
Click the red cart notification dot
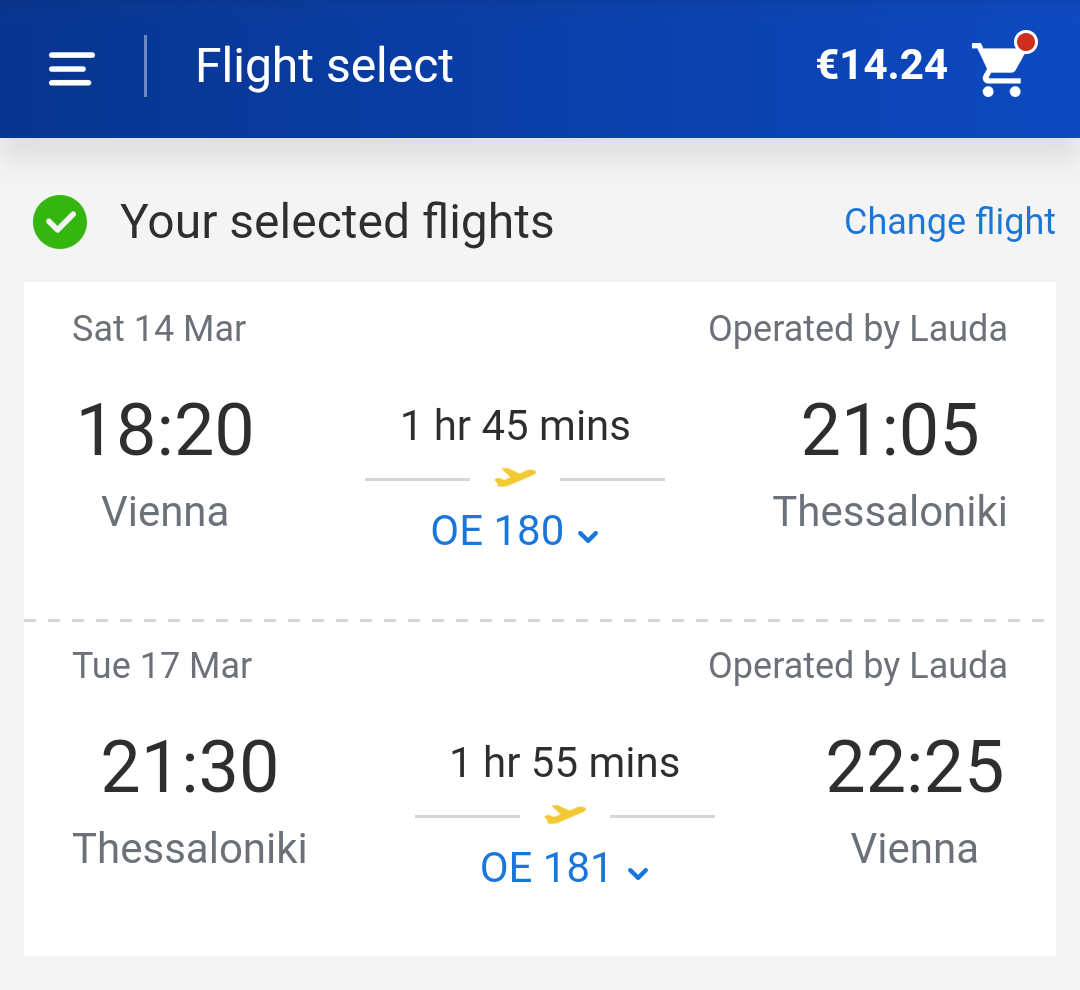pos(1026,42)
